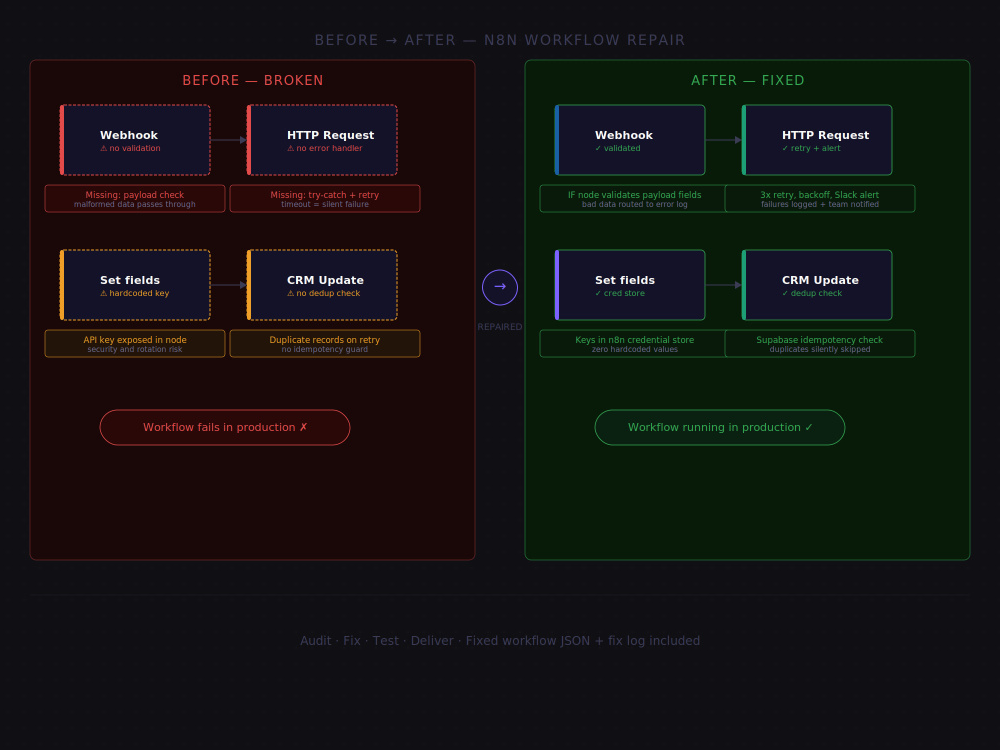Select the fixed CRM Update dedup check node

[817, 285]
